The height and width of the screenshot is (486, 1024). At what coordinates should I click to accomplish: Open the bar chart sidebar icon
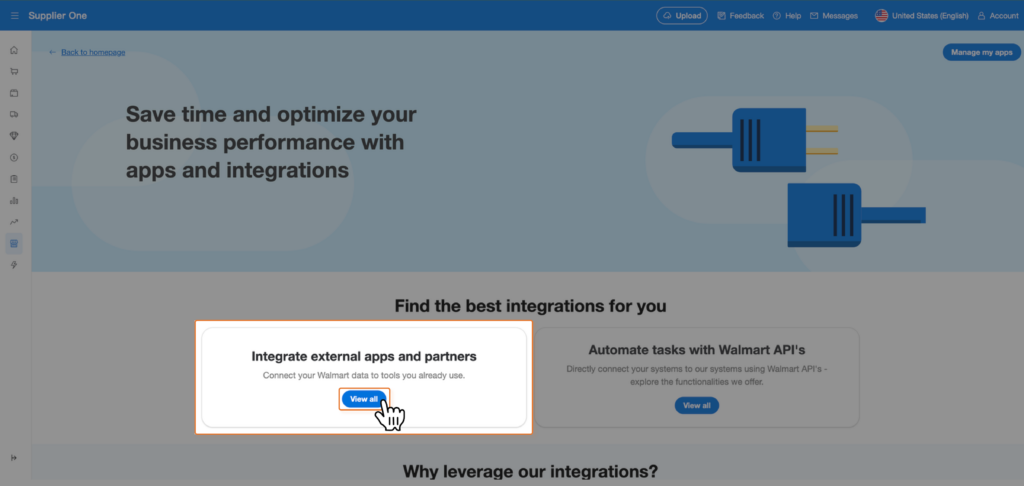14,201
